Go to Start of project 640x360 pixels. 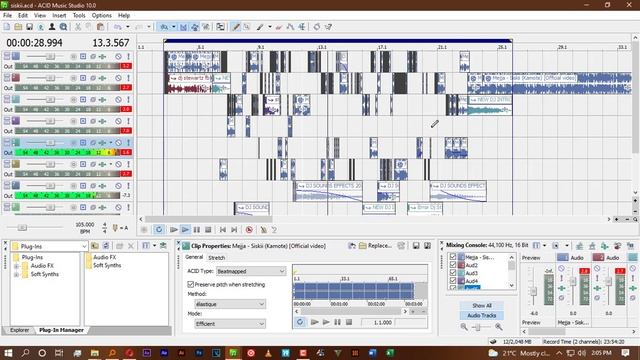(223, 230)
